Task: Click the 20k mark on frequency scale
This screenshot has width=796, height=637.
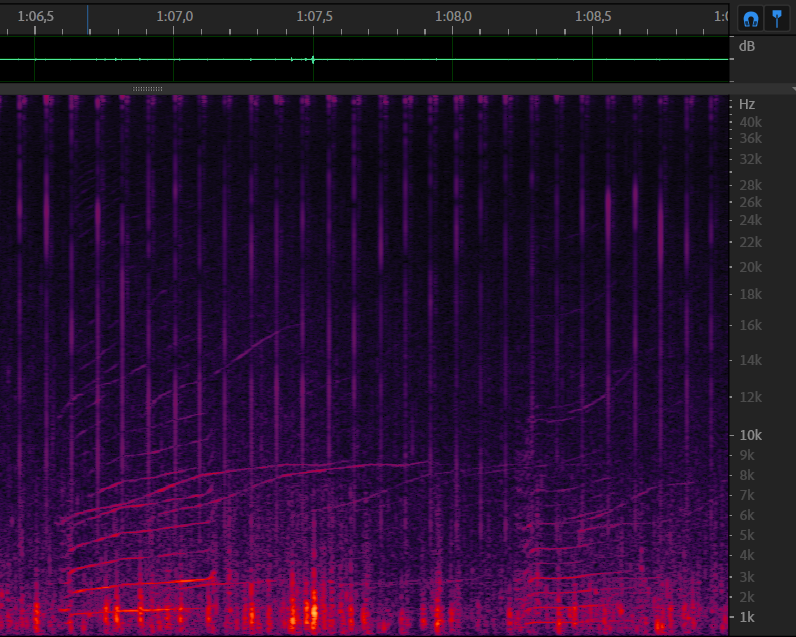Action: pyautogui.click(x=750, y=267)
